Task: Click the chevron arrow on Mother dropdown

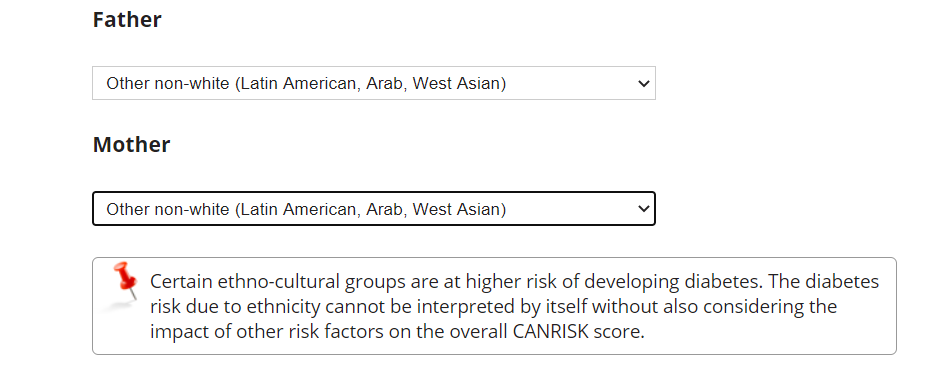Action: (x=644, y=209)
